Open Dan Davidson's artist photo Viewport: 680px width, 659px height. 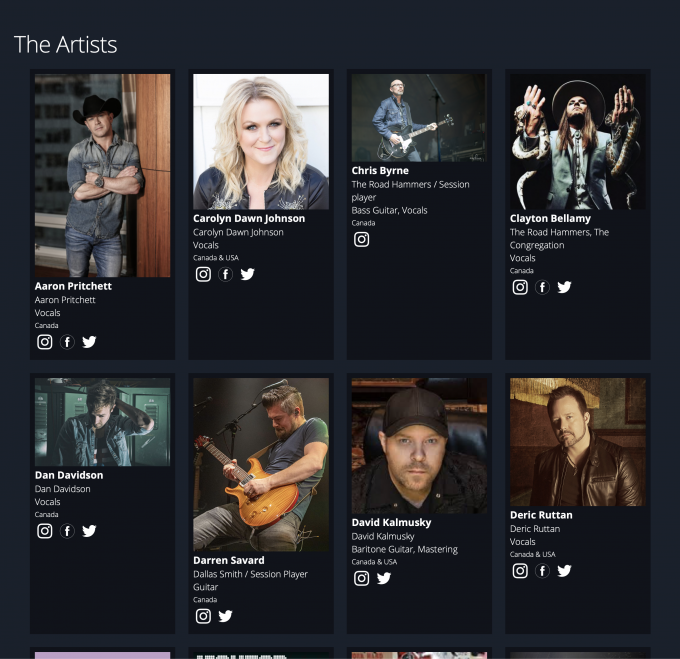click(102, 422)
